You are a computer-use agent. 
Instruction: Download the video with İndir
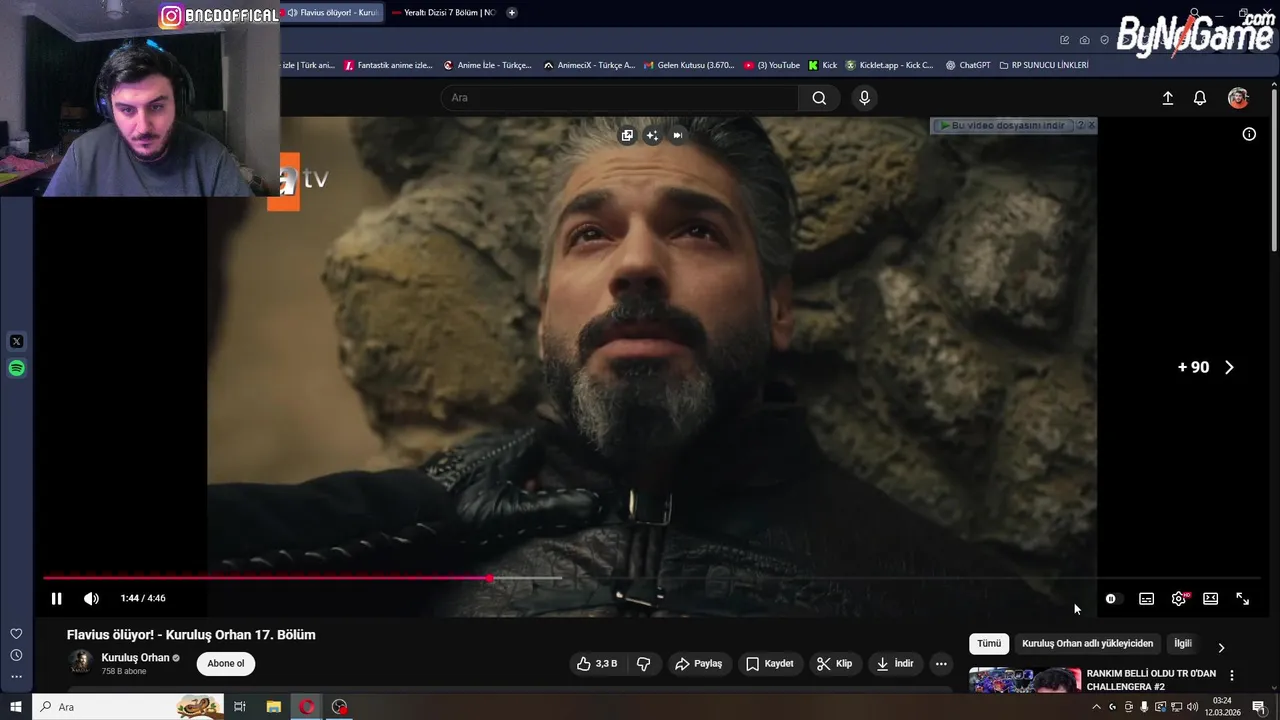click(895, 663)
